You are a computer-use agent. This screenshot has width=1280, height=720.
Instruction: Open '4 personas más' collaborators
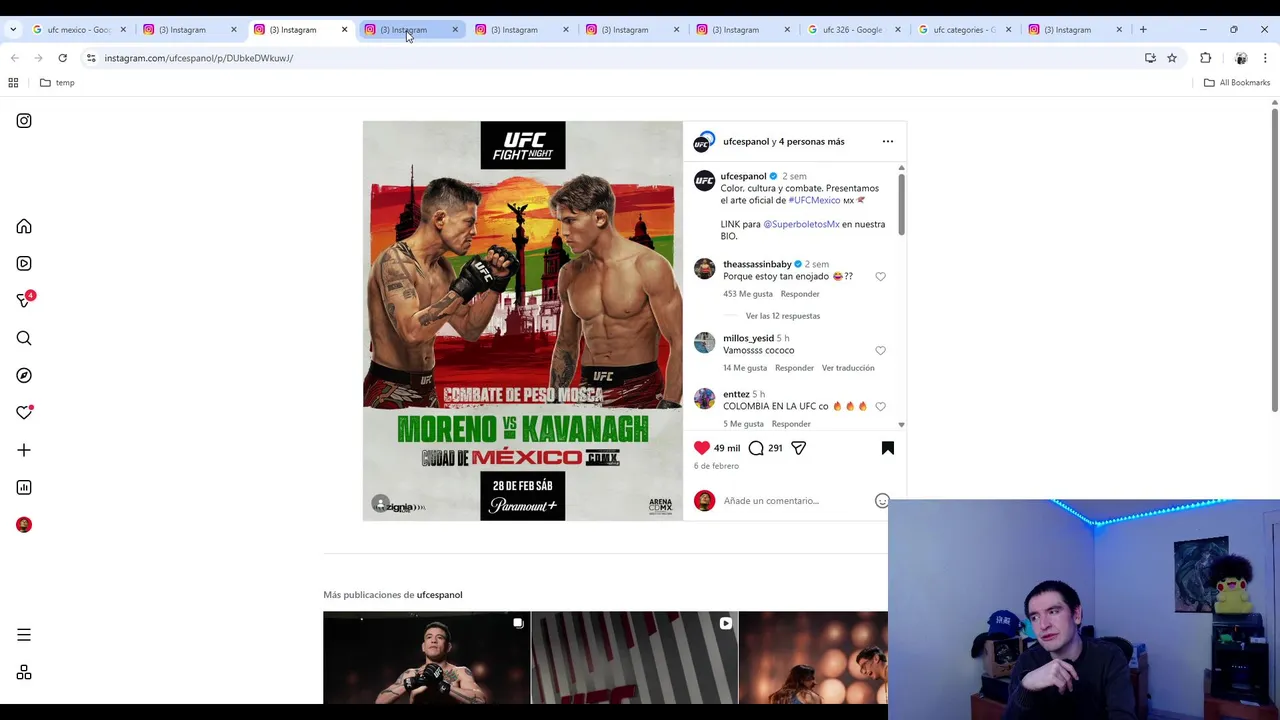pyautogui.click(x=811, y=141)
